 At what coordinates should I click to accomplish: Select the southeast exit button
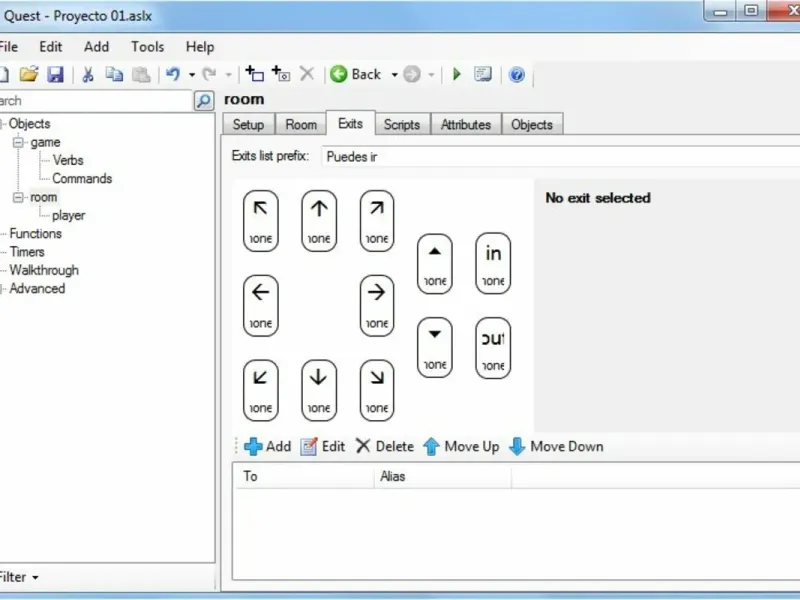pyautogui.click(x=377, y=390)
